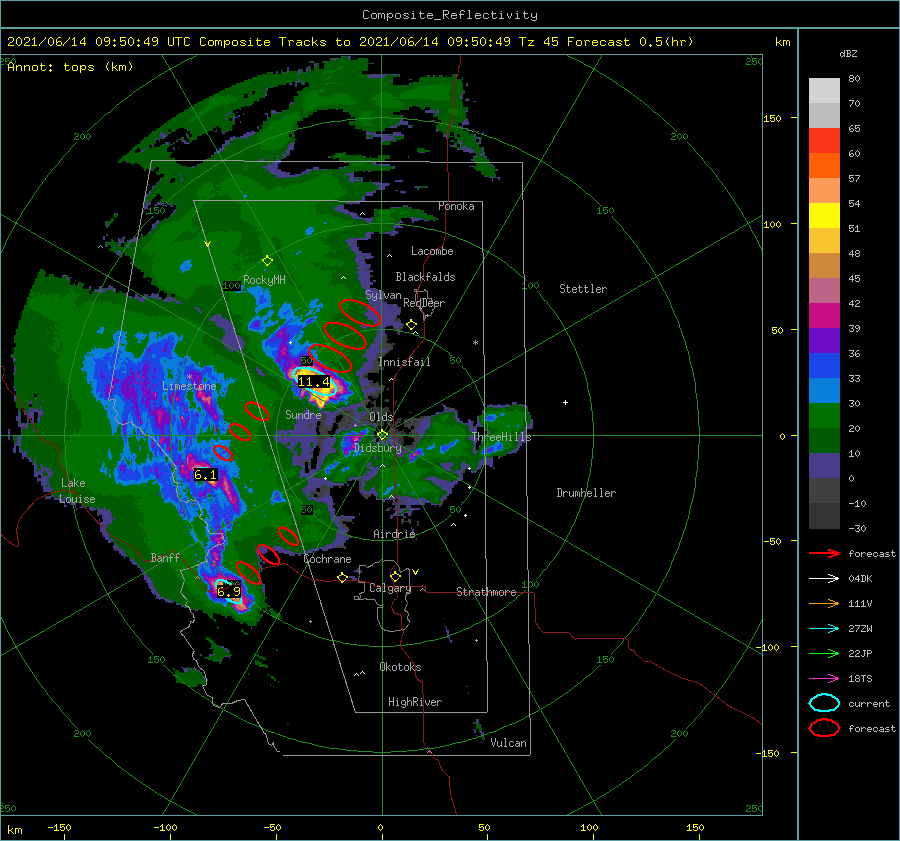Click the red forecast arrow legend icon
The width and height of the screenshot is (900, 841).
[x=824, y=553]
